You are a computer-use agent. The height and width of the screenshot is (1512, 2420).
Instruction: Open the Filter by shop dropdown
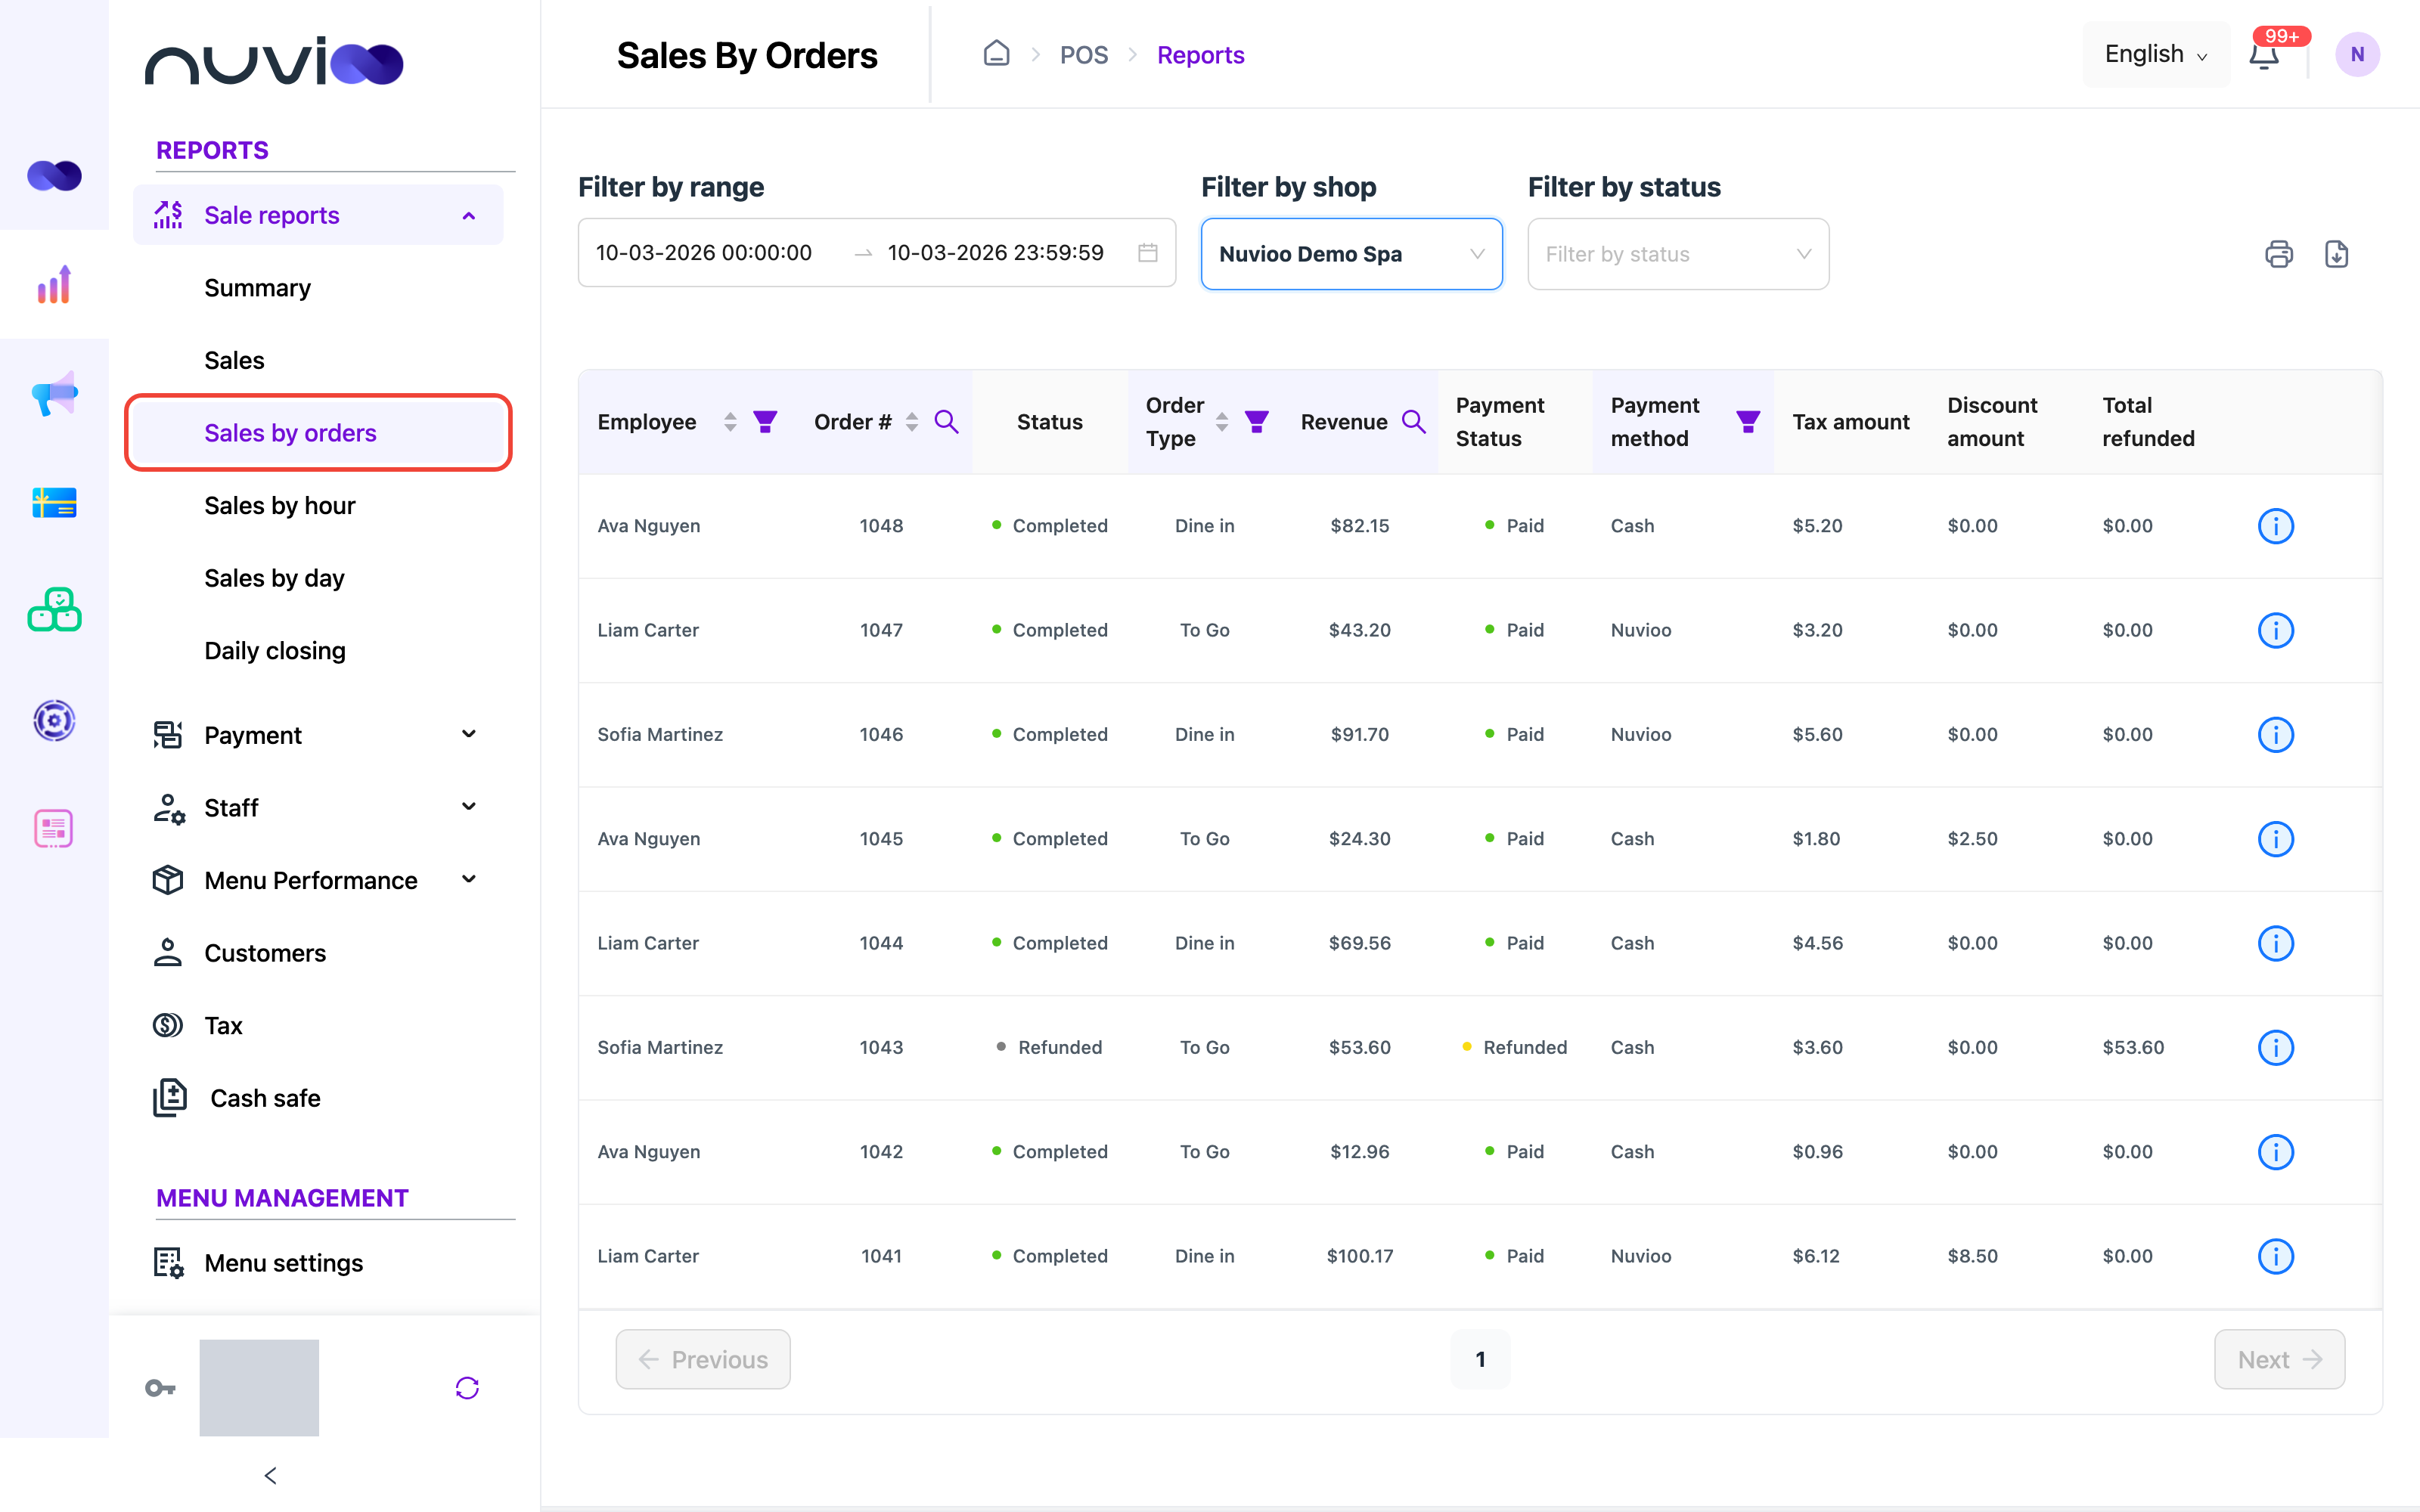tap(1351, 254)
